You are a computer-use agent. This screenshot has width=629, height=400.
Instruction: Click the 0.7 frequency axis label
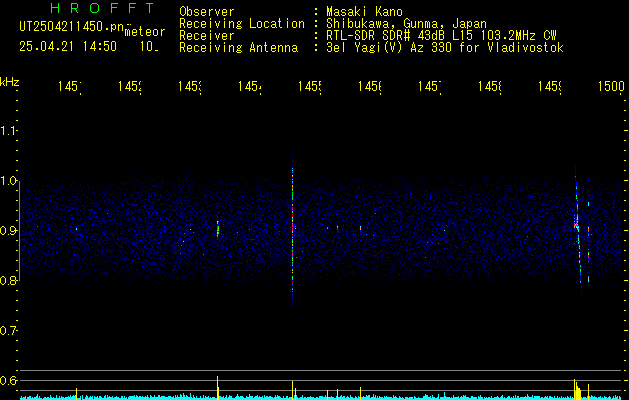coord(8,331)
